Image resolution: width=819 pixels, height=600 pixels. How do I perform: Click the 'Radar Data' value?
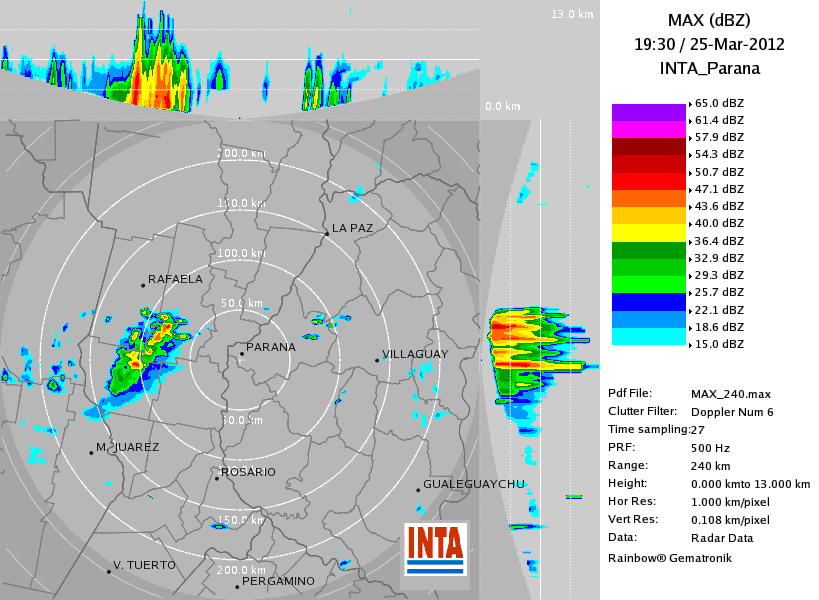pyautogui.click(x=722, y=538)
